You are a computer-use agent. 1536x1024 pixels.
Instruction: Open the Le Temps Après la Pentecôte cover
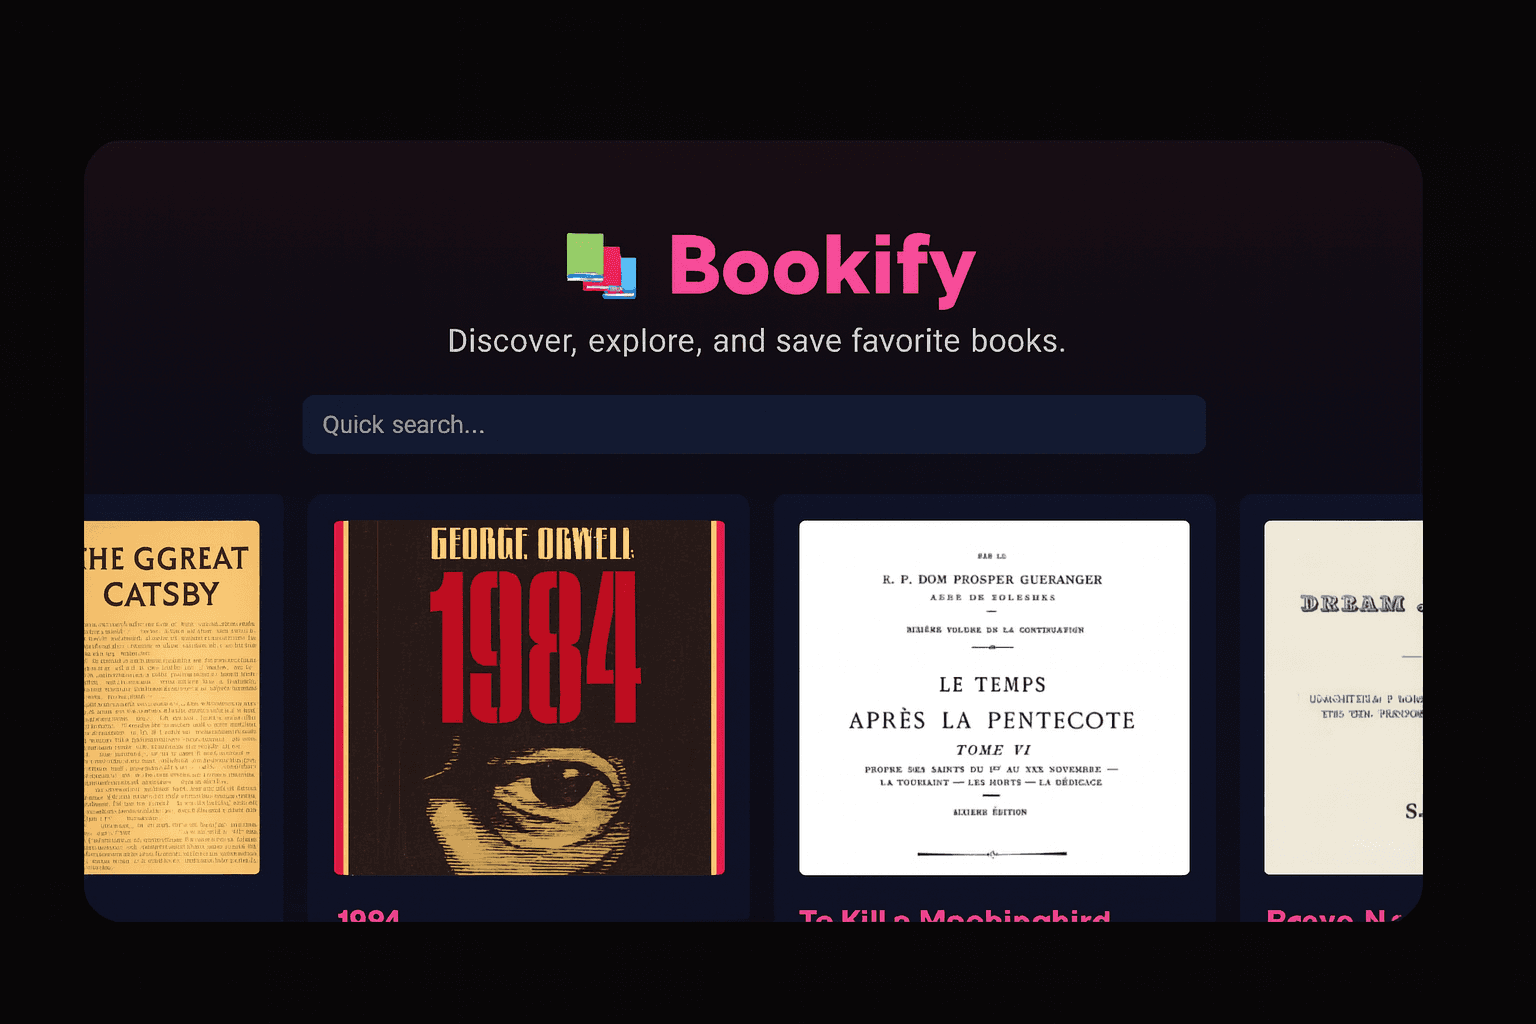coord(994,698)
